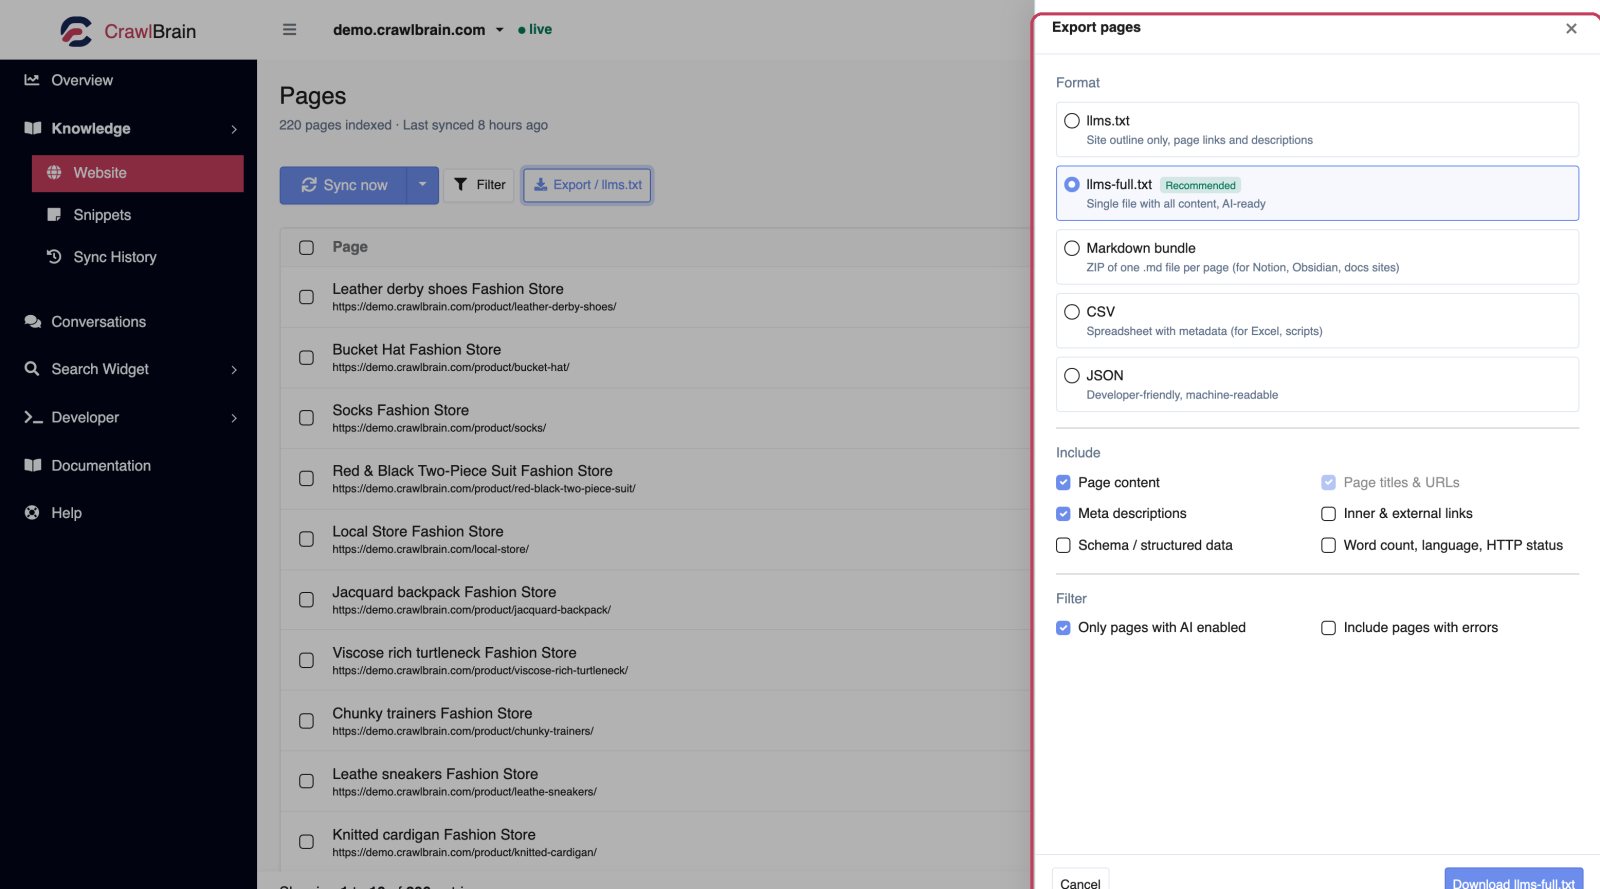Click the Search Widget magnifier icon
The image size is (1600, 889).
click(x=32, y=369)
